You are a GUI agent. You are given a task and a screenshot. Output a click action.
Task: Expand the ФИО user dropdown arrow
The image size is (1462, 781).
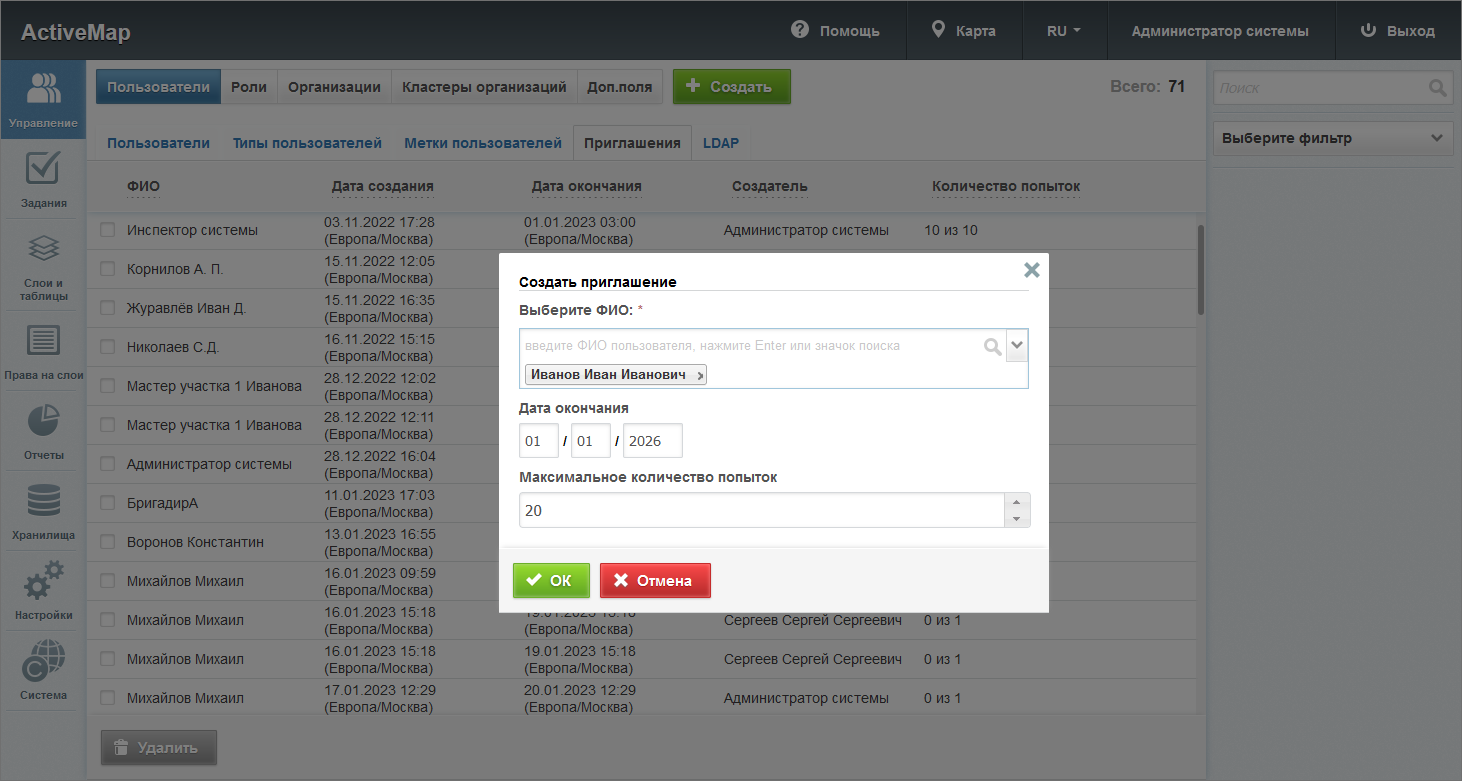[x=1017, y=346]
